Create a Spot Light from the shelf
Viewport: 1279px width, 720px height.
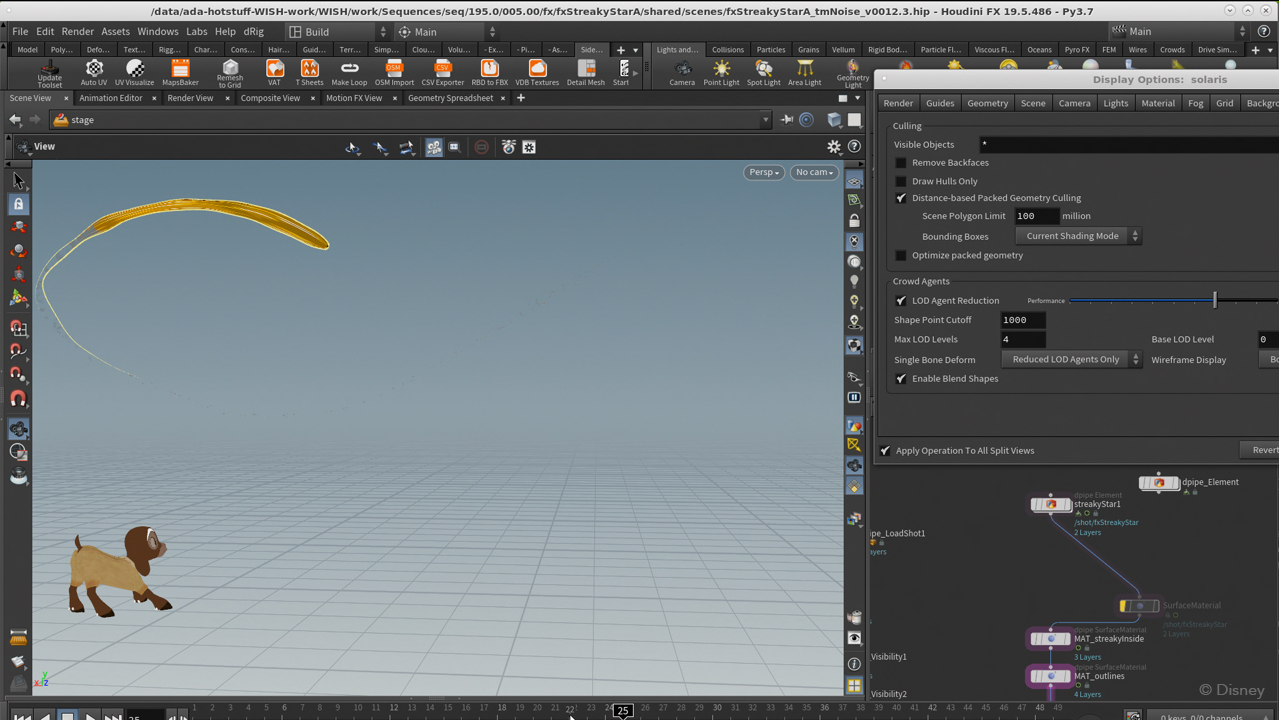pos(763,73)
